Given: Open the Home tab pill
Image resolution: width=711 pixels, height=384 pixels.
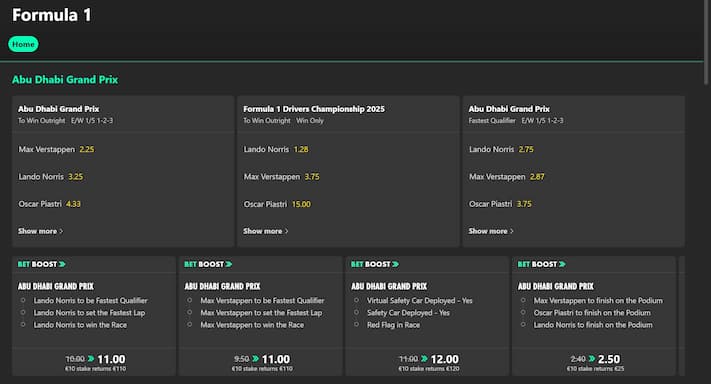Looking at the screenshot, I should (x=23, y=44).
